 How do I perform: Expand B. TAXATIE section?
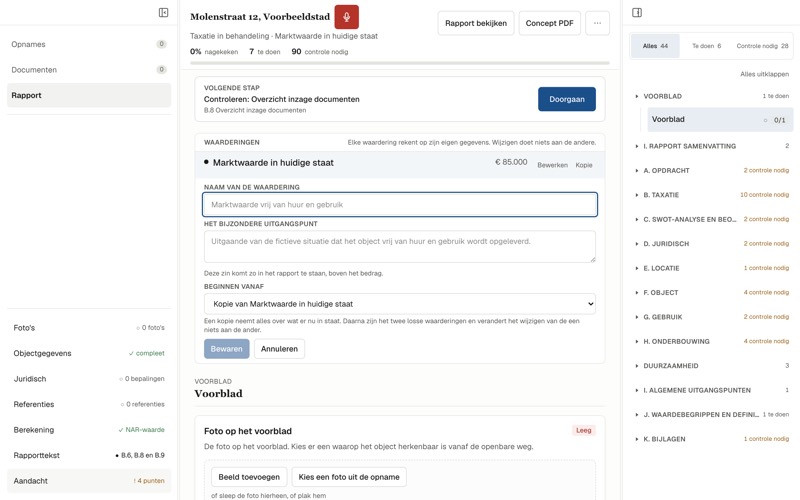pos(712,195)
